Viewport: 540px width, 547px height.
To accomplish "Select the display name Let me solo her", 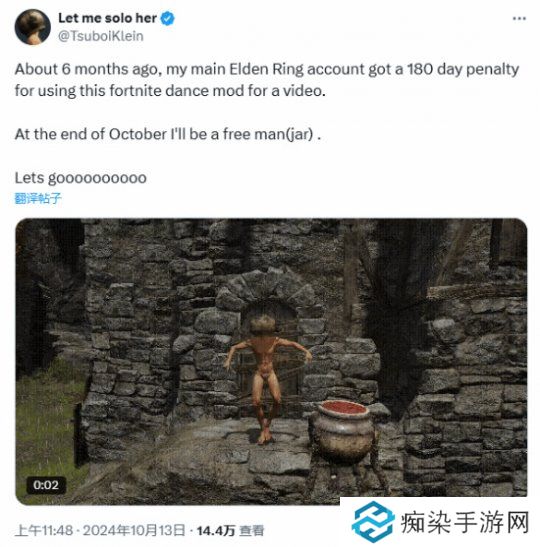I will (x=107, y=18).
